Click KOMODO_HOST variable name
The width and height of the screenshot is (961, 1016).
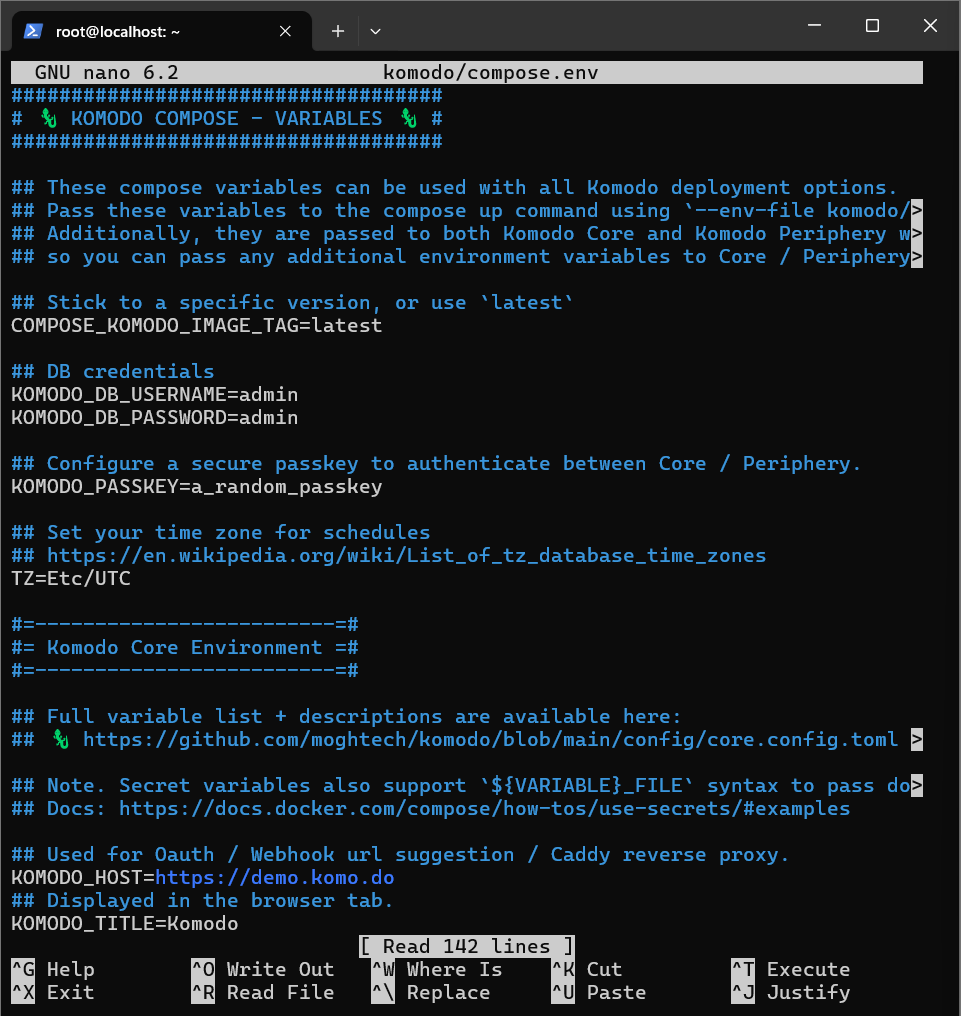click(x=76, y=877)
